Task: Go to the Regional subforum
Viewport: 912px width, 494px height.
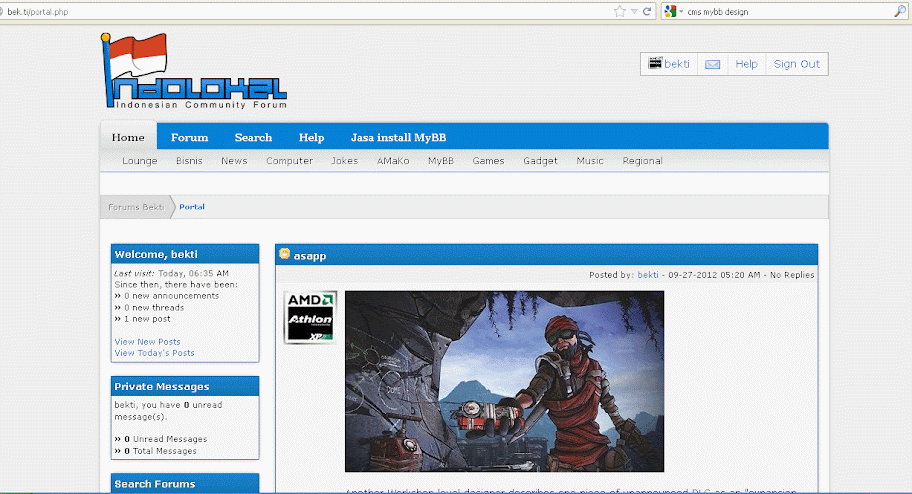Action: pos(642,161)
